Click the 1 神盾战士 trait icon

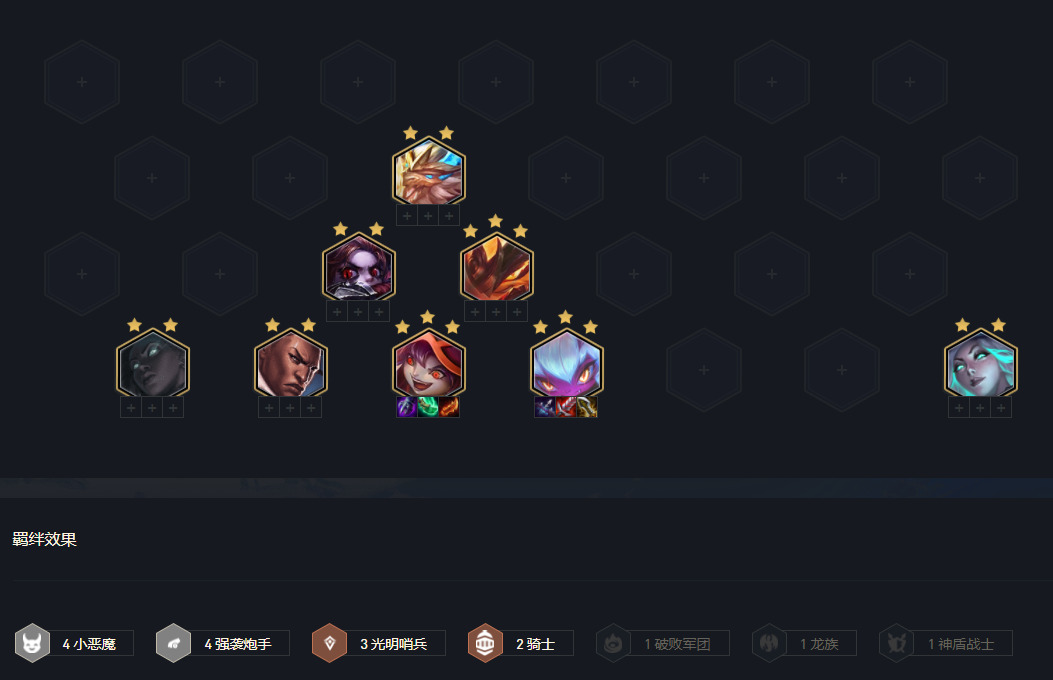click(897, 643)
